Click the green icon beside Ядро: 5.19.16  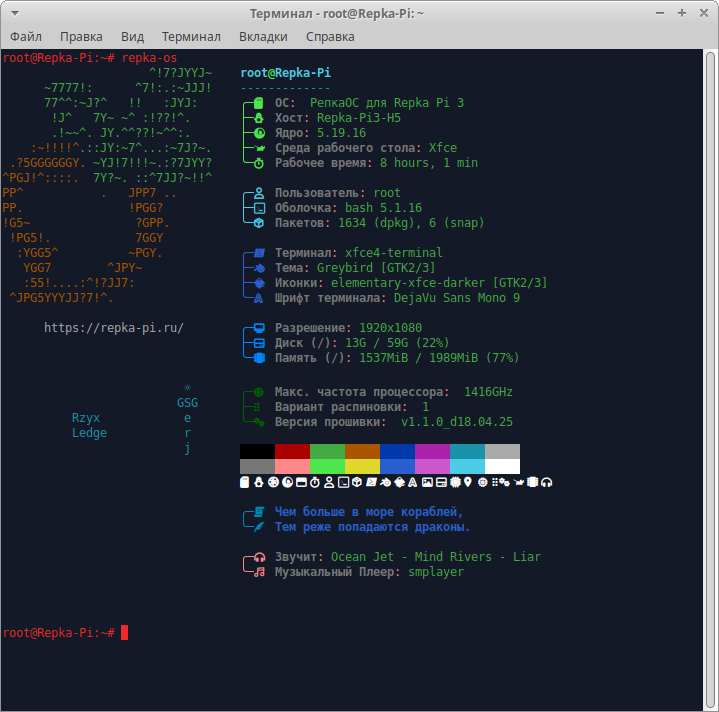pos(259,133)
